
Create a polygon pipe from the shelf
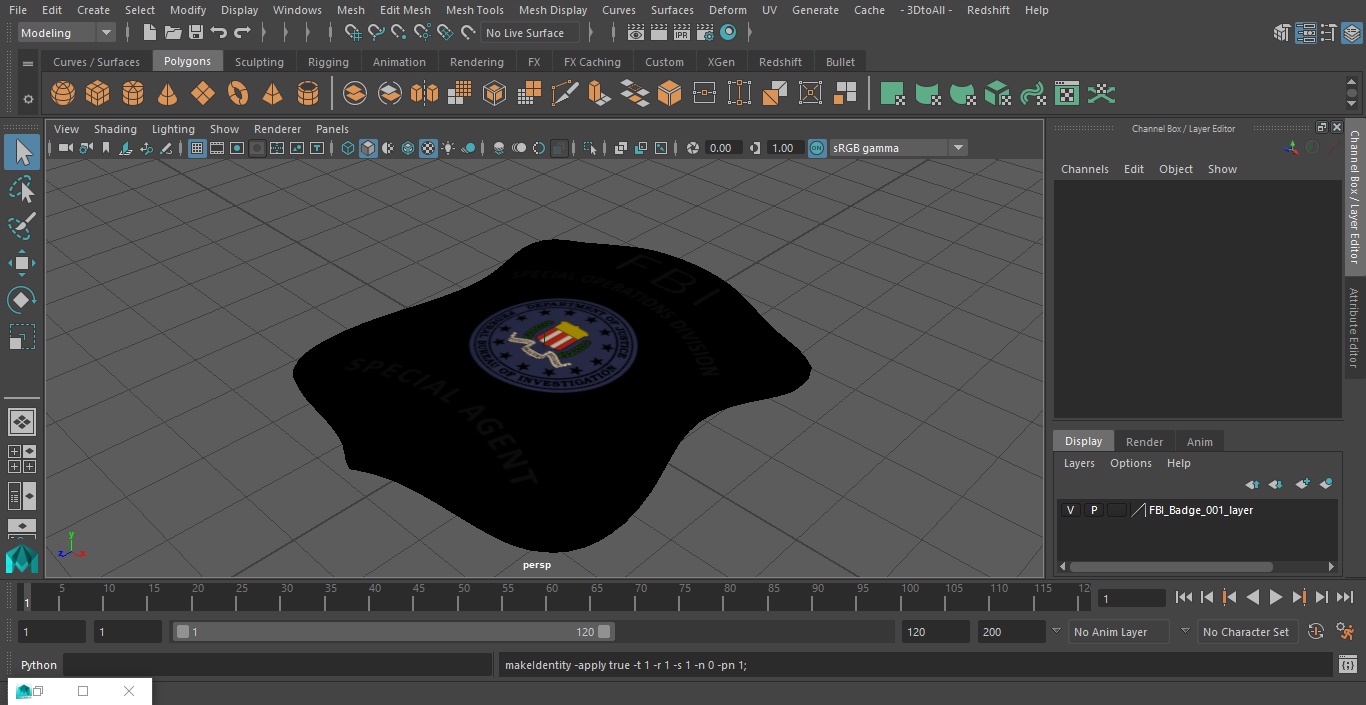[308, 94]
